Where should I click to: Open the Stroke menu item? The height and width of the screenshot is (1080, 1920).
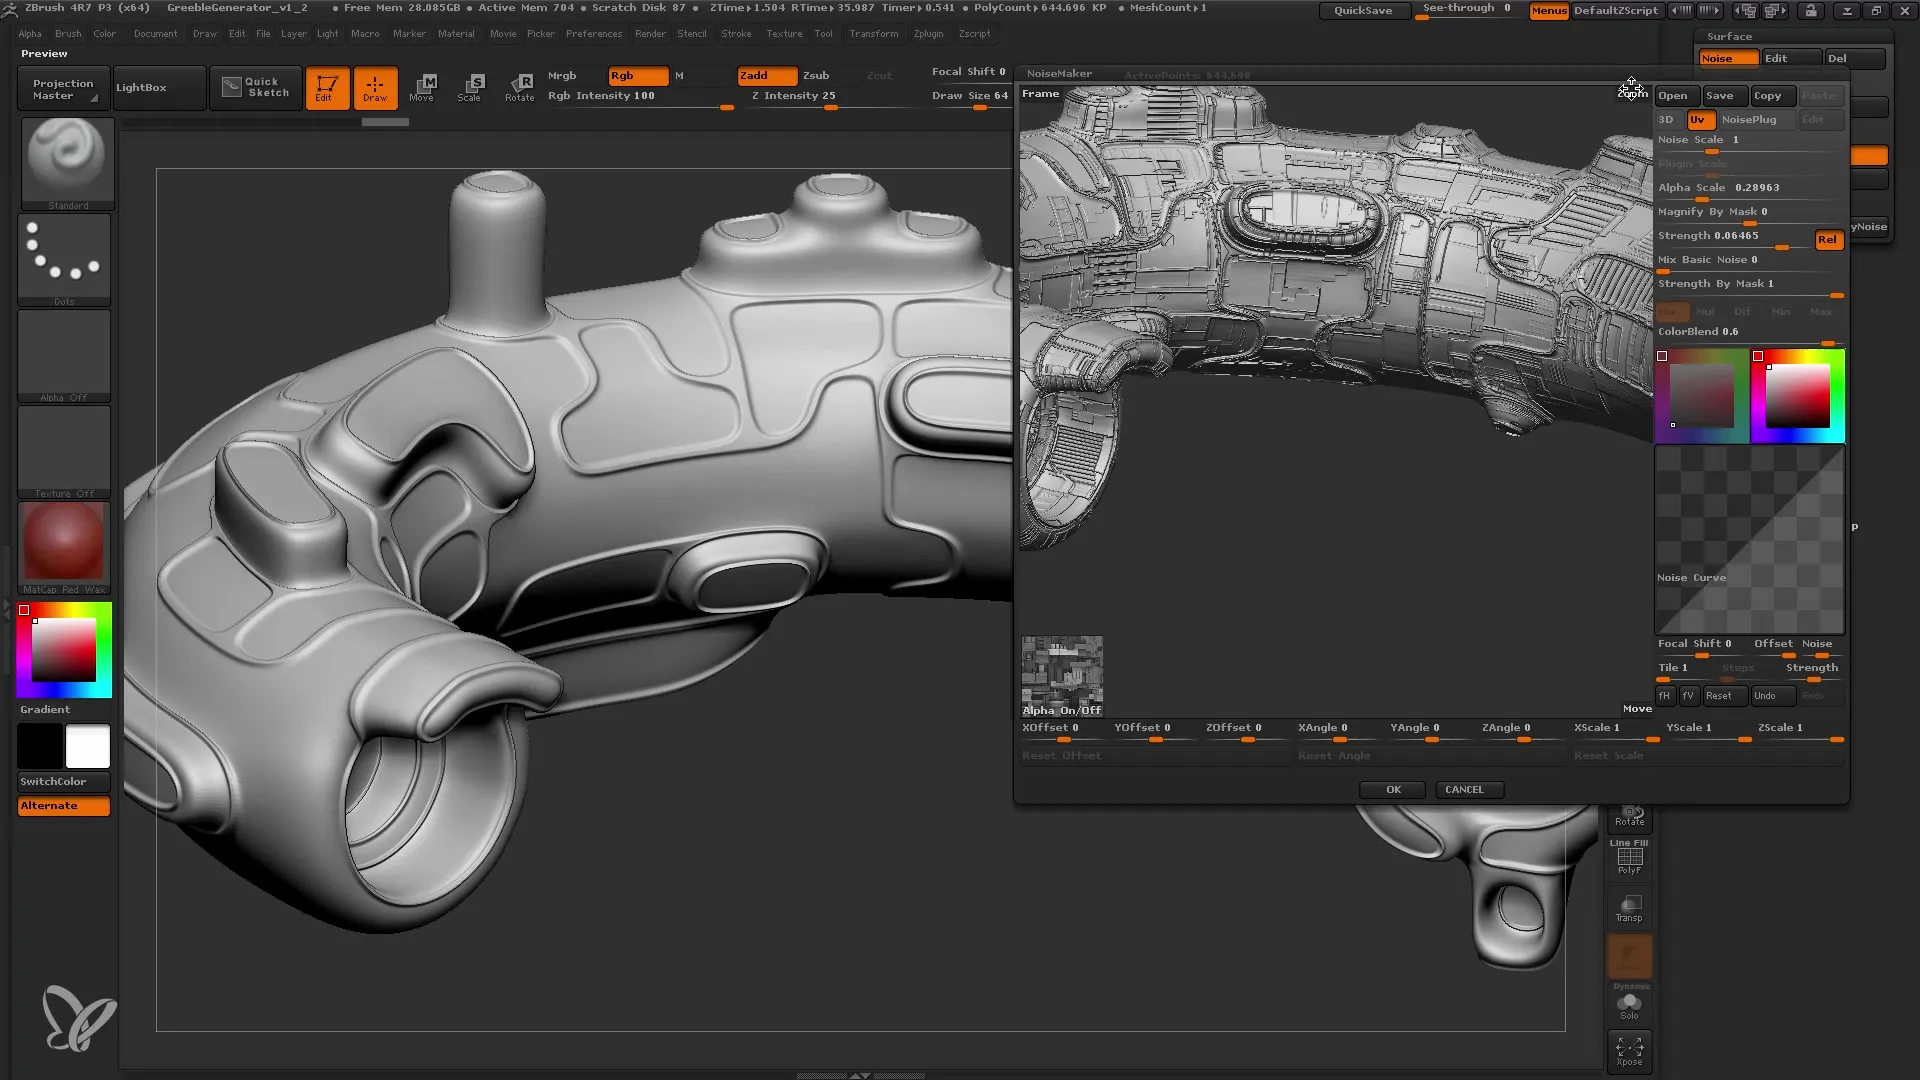tap(735, 33)
